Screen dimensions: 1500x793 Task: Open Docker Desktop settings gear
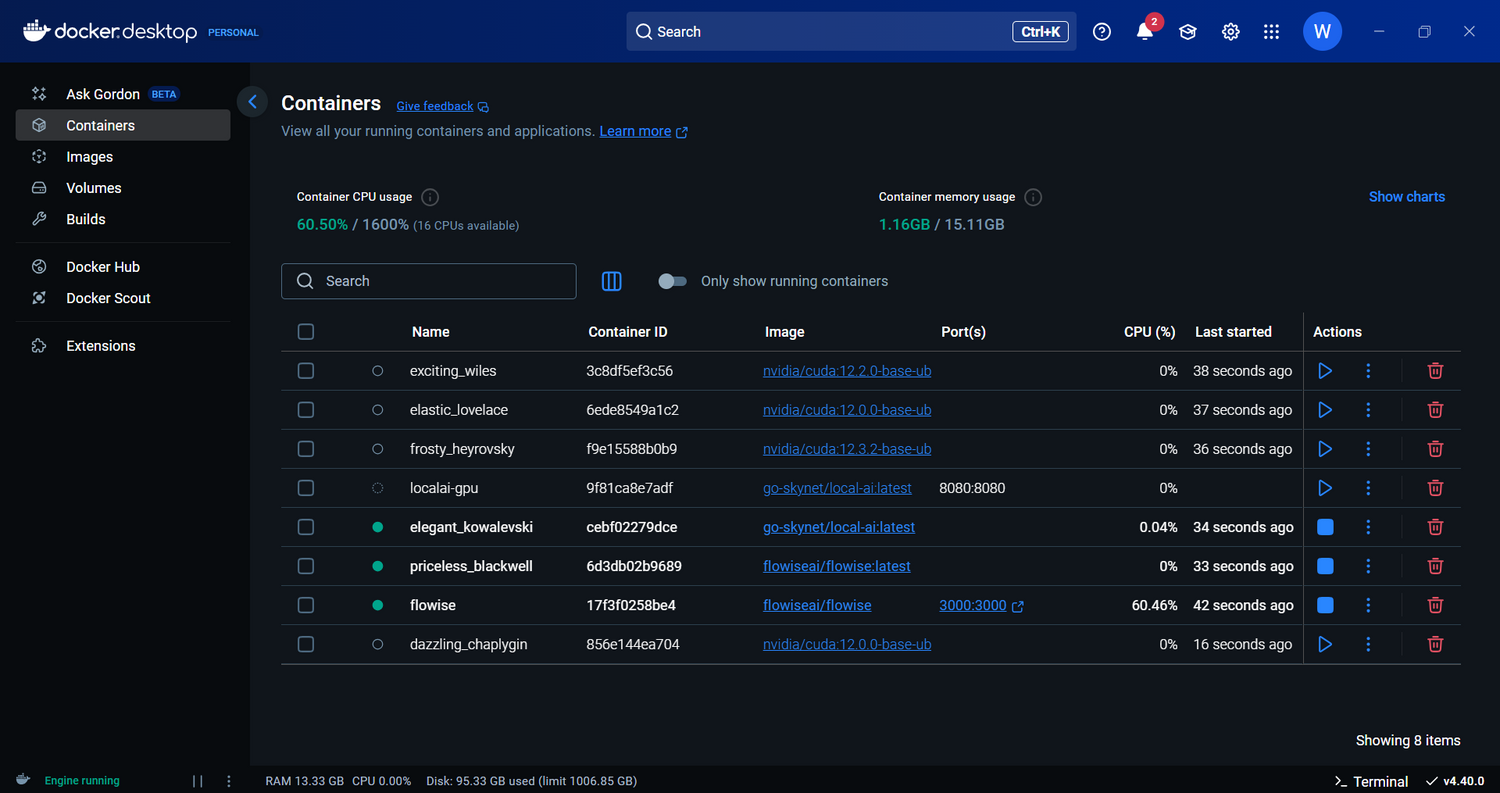point(1231,32)
